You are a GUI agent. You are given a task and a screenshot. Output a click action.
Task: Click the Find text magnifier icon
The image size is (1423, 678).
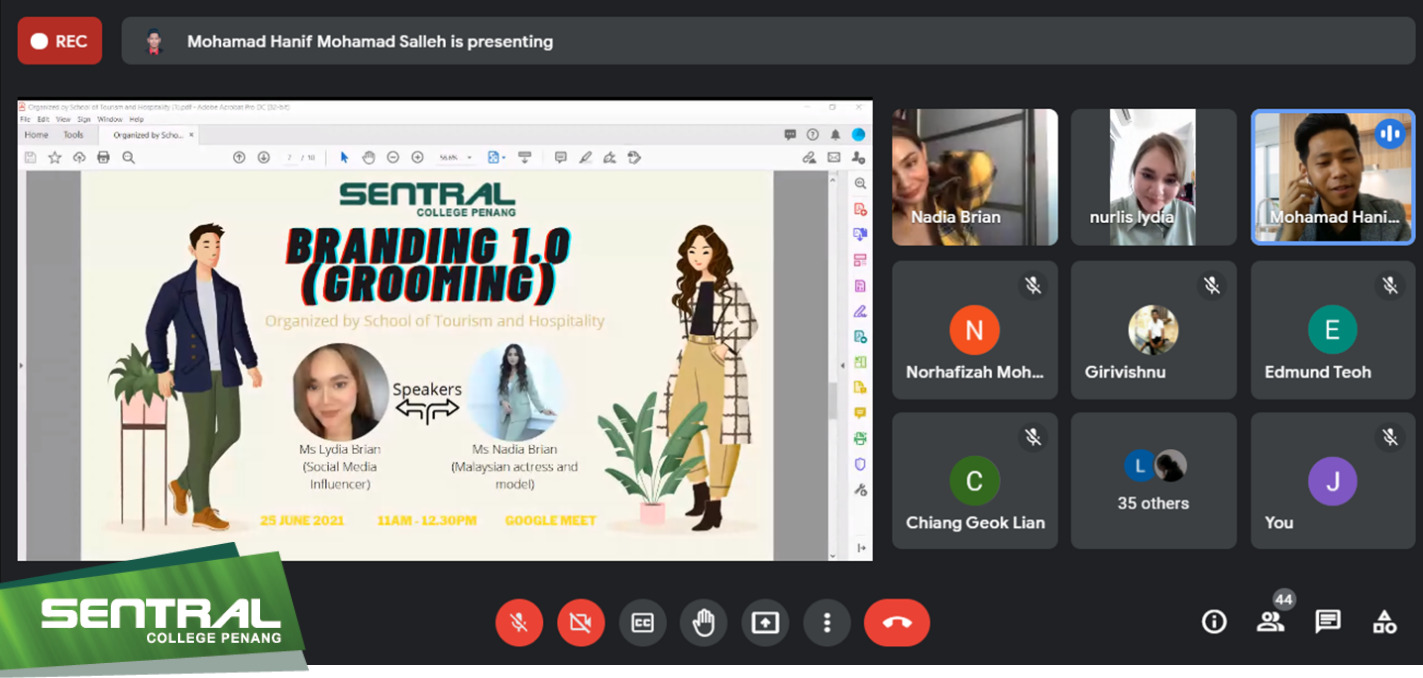[128, 157]
